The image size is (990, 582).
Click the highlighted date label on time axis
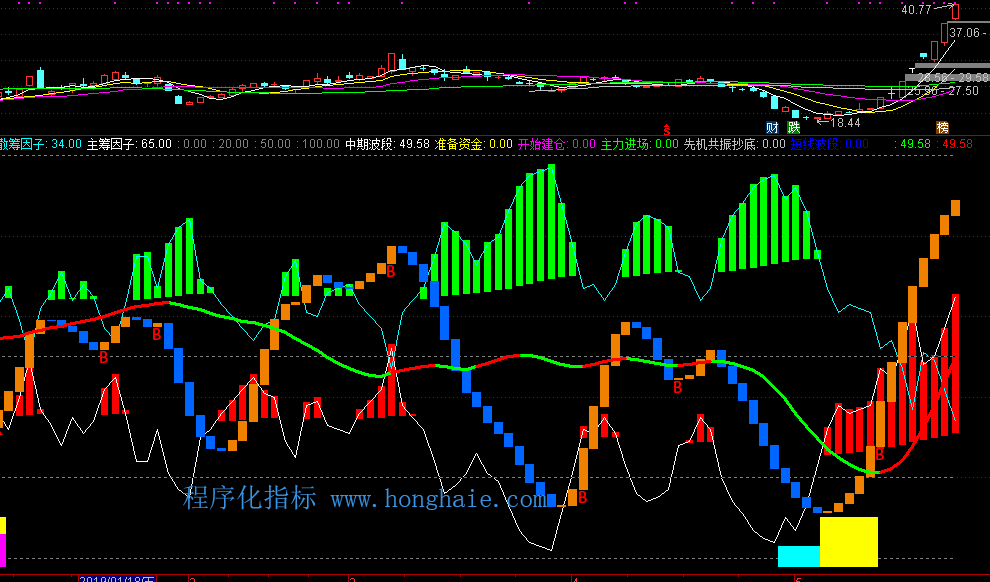(117, 578)
